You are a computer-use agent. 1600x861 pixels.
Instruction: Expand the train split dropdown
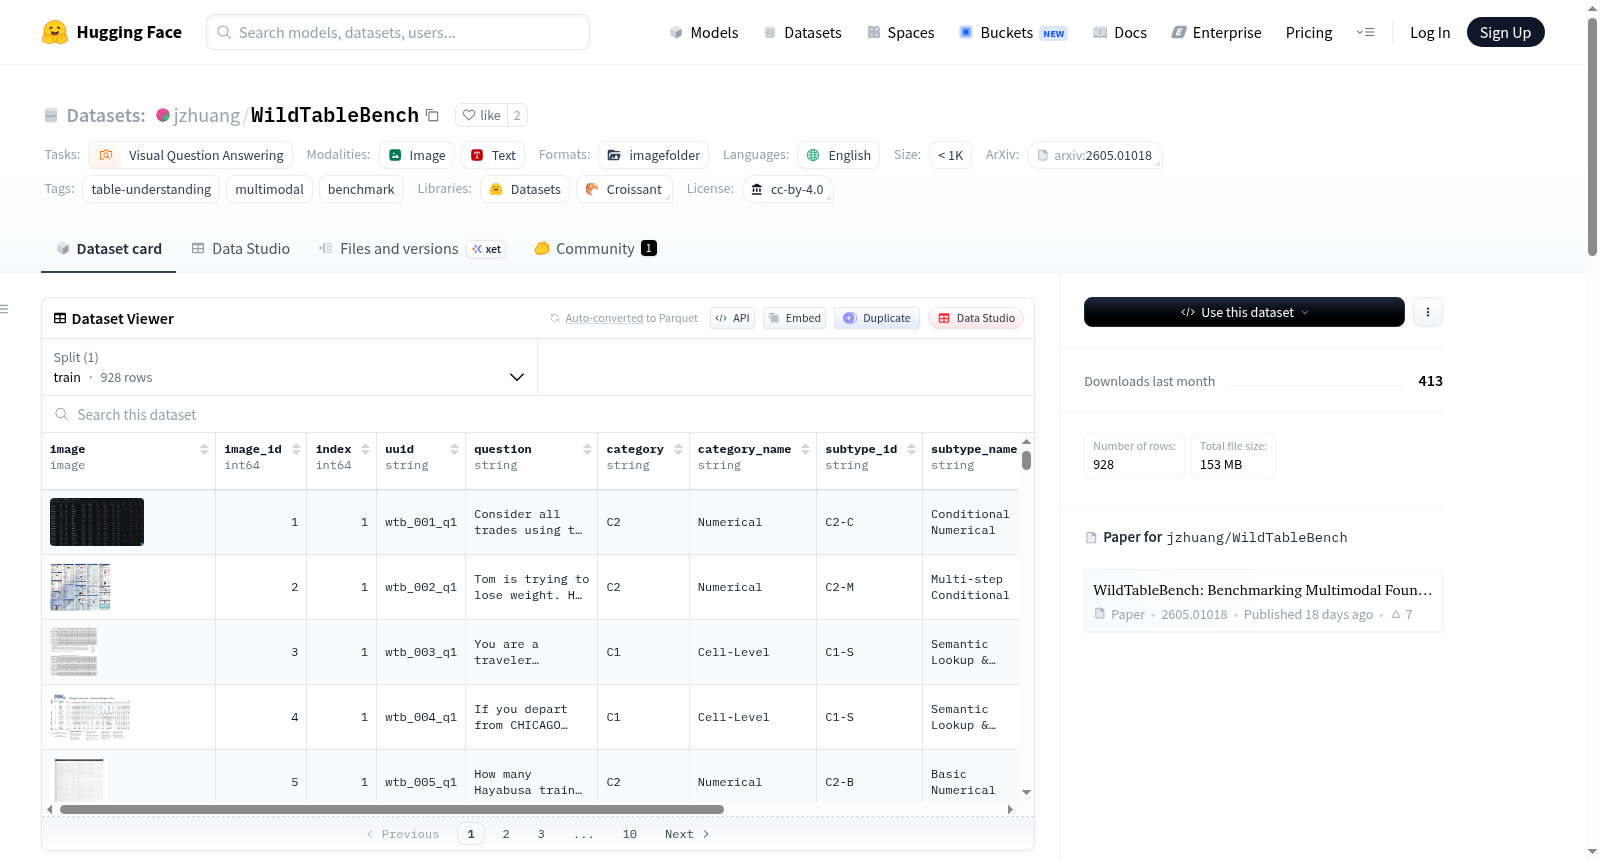click(289, 367)
